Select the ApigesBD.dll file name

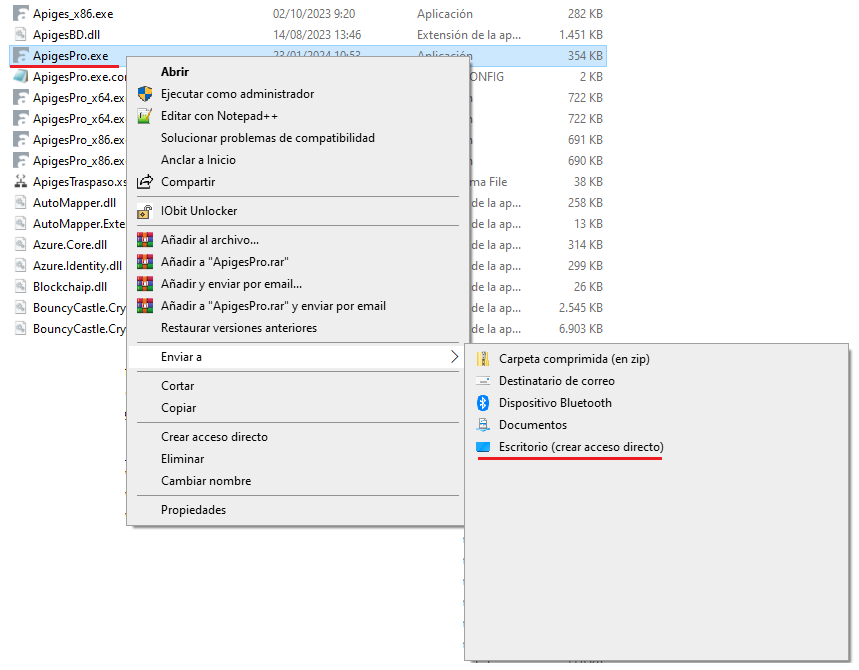tap(66, 35)
